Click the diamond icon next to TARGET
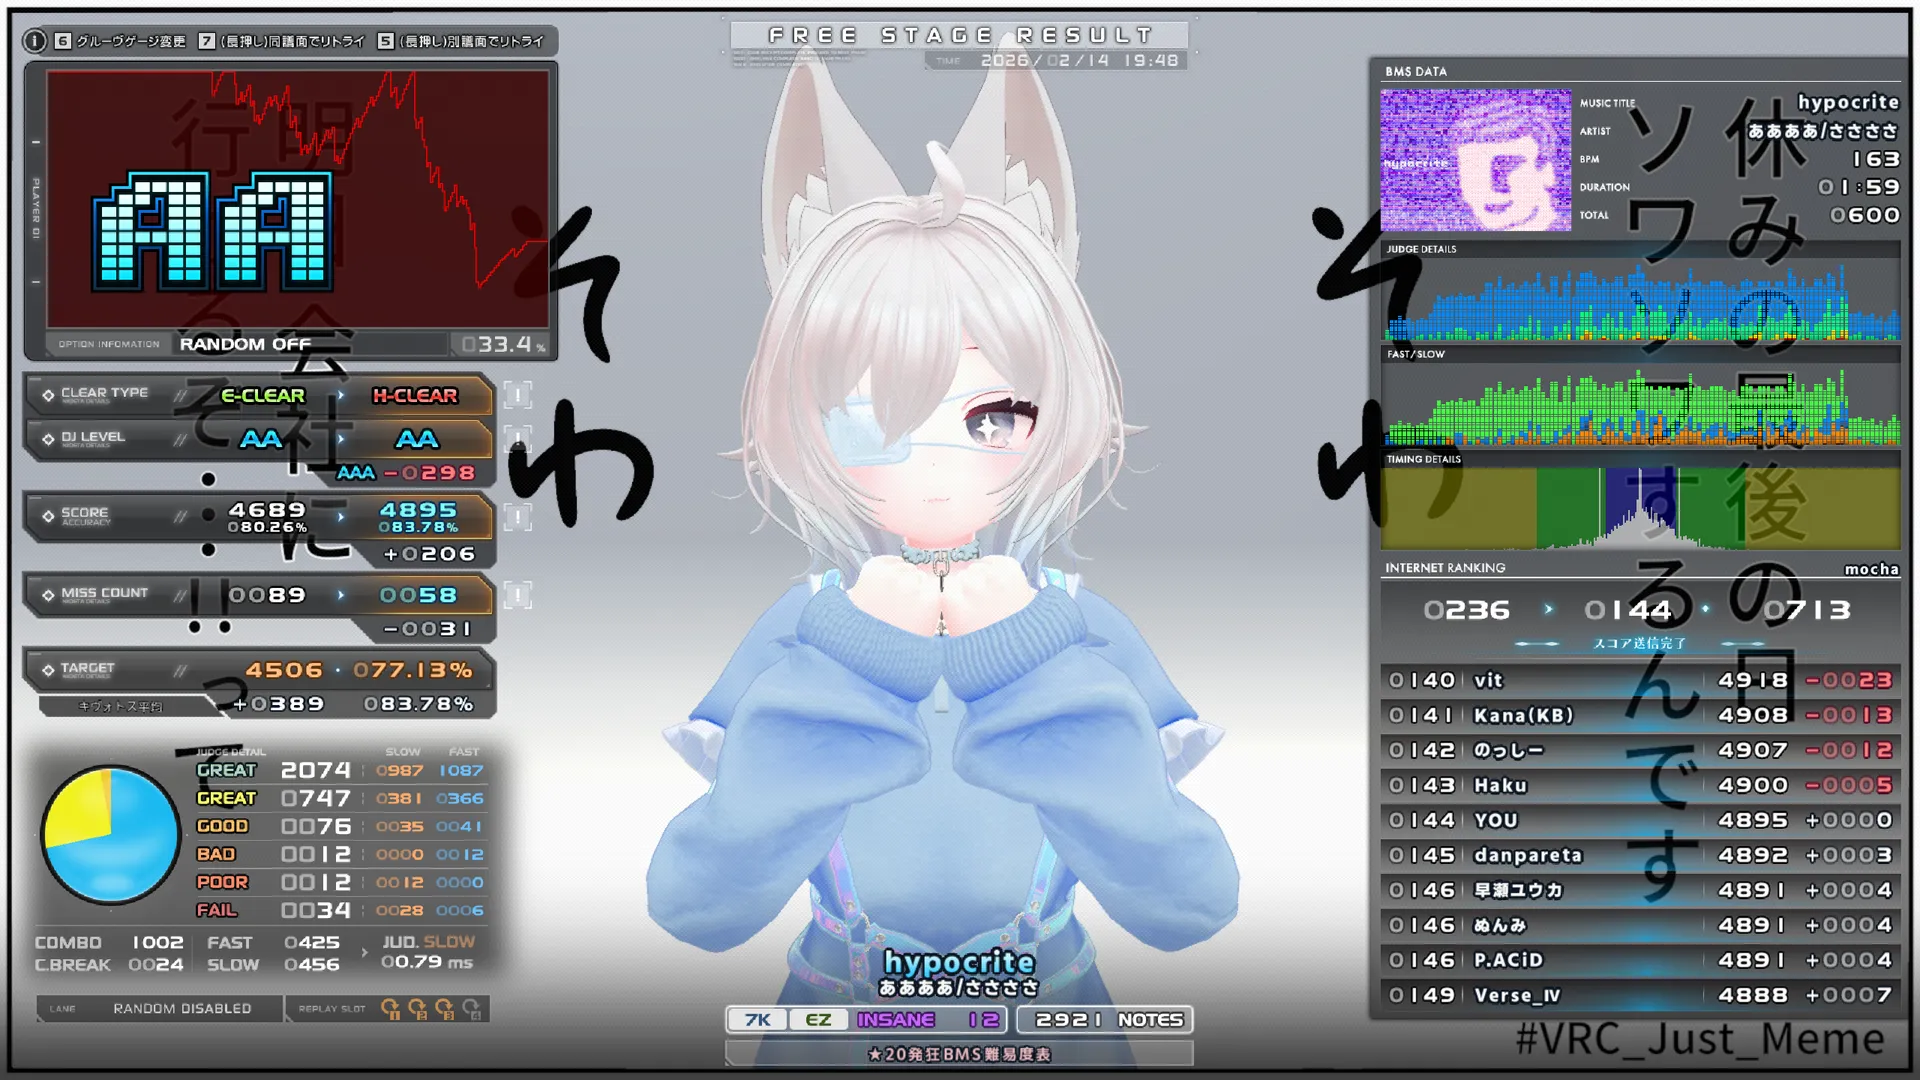This screenshot has width=1920, height=1080. click(x=48, y=670)
